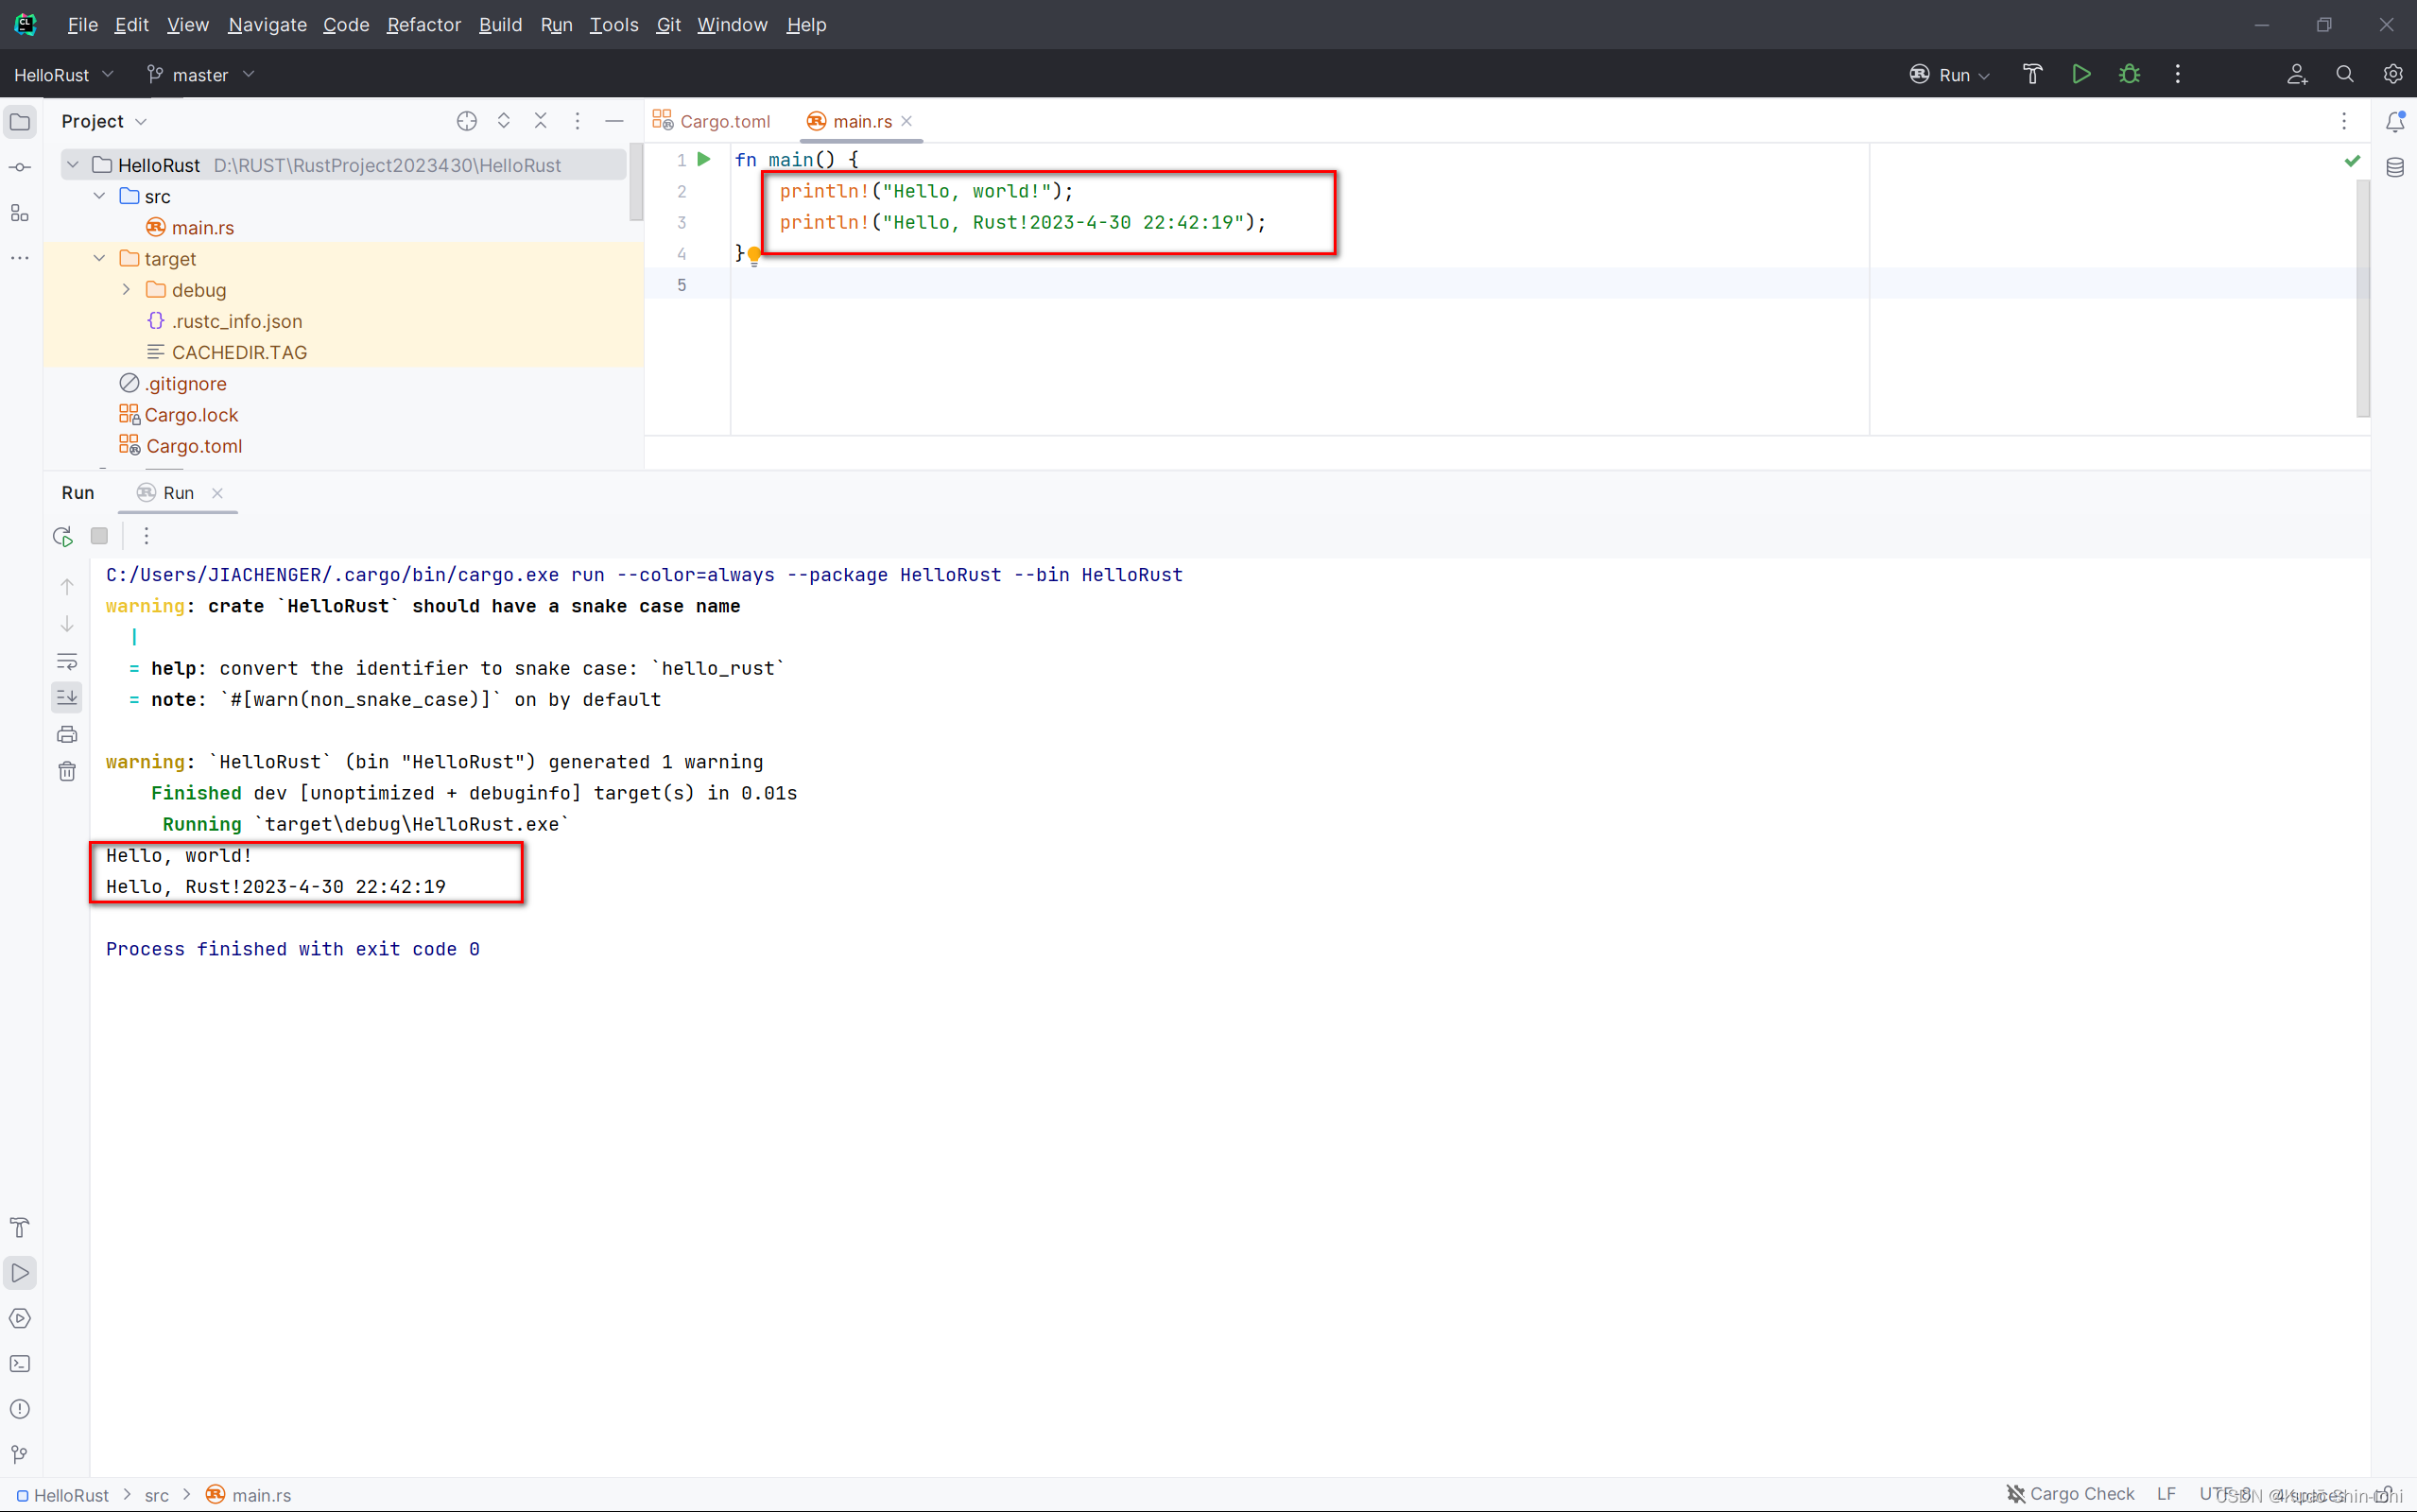This screenshot has height=1512, width=2417.
Task: Select CACHEDIR.TAG file
Action: (227, 352)
